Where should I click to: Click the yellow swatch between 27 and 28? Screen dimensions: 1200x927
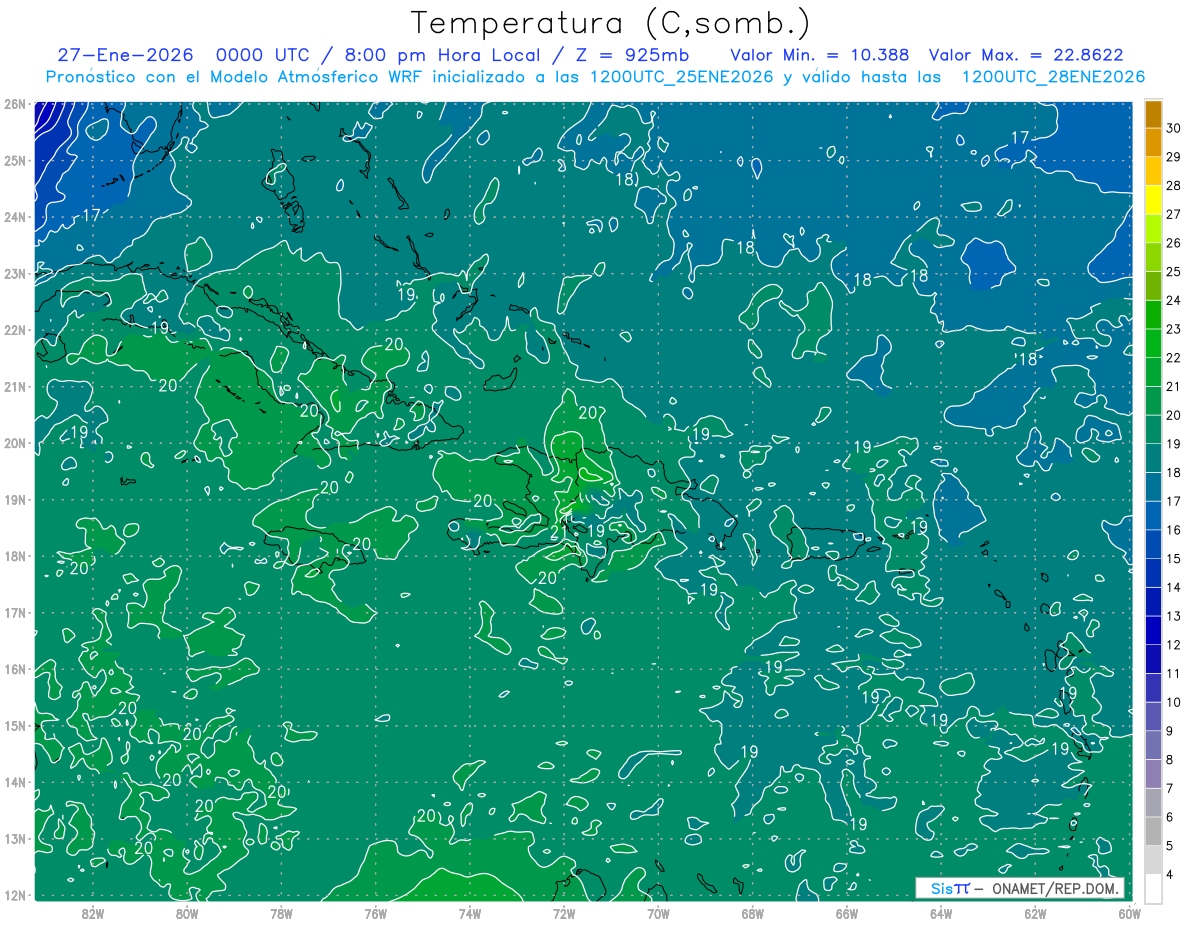1153,200
